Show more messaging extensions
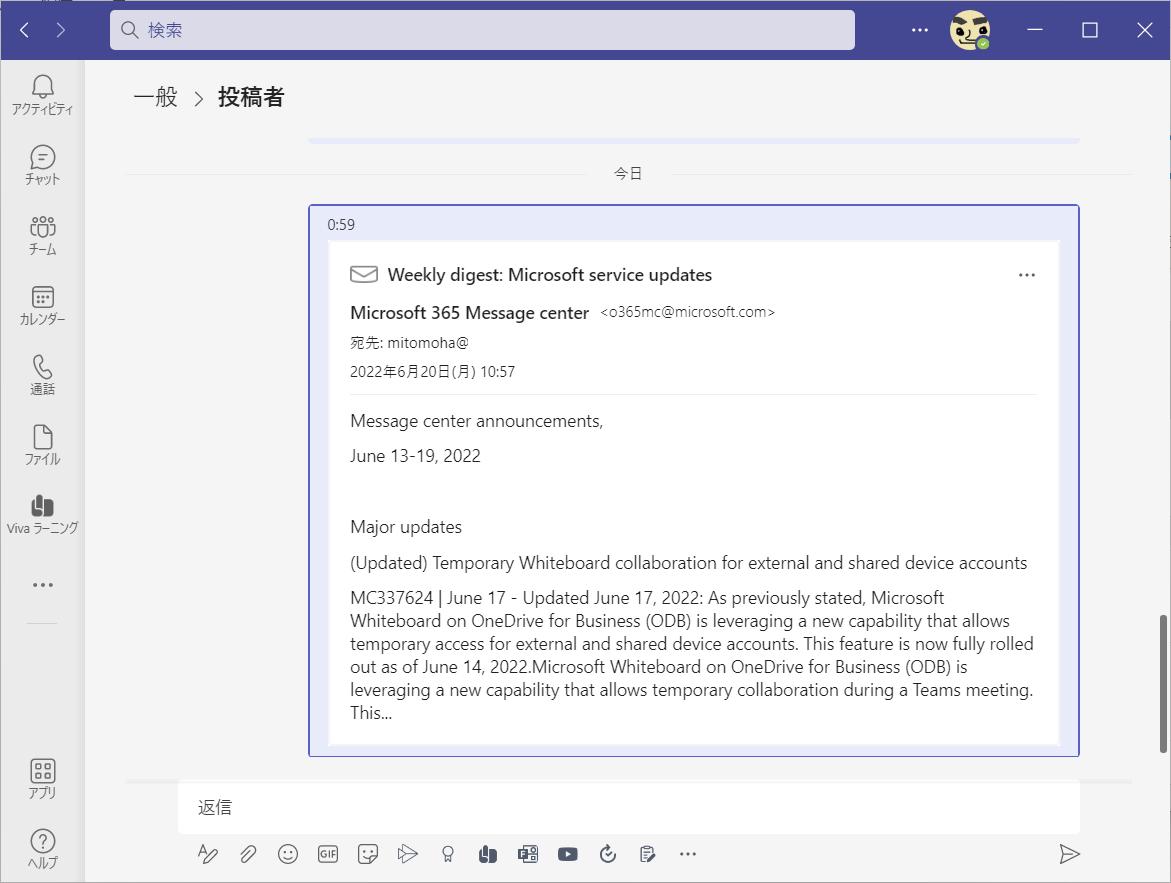The height and width of the screenshot is (883, 1171). [688, 854]
